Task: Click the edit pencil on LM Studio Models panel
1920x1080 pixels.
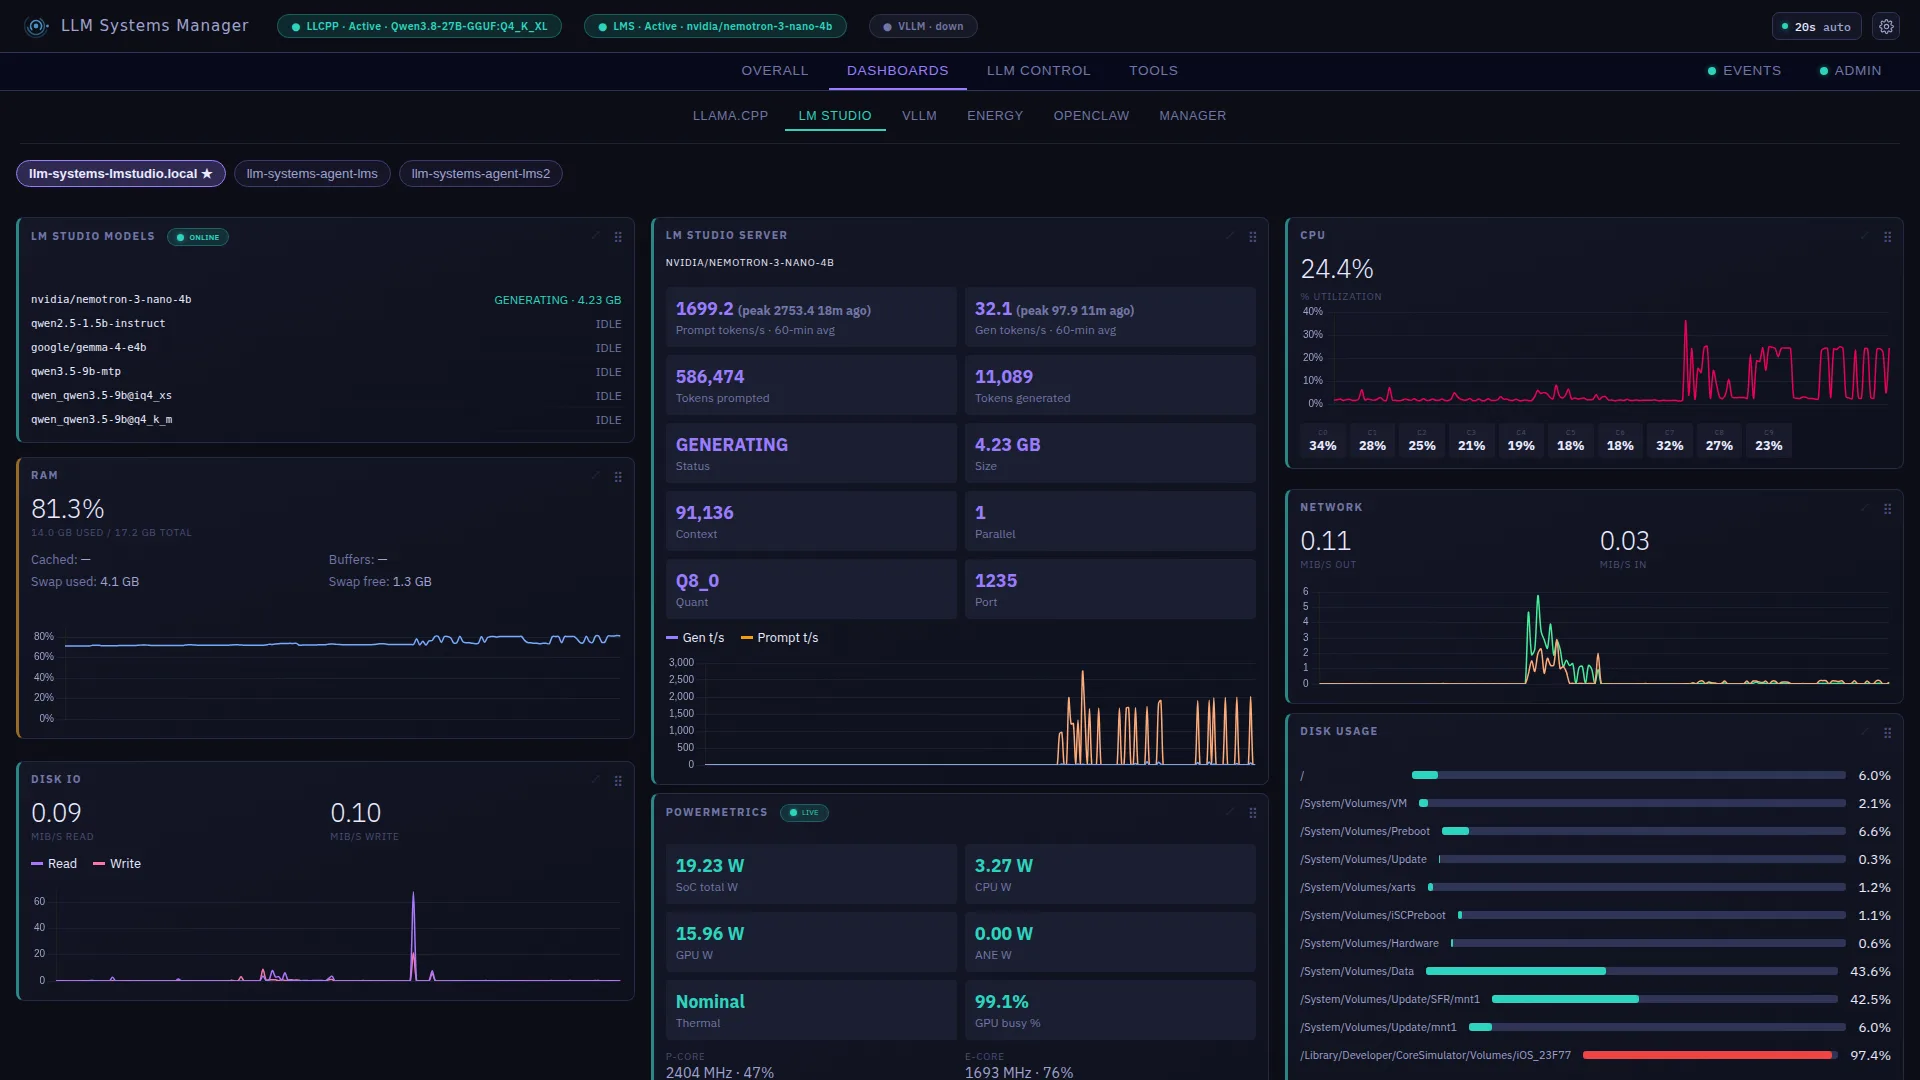Action: point(595,236)
